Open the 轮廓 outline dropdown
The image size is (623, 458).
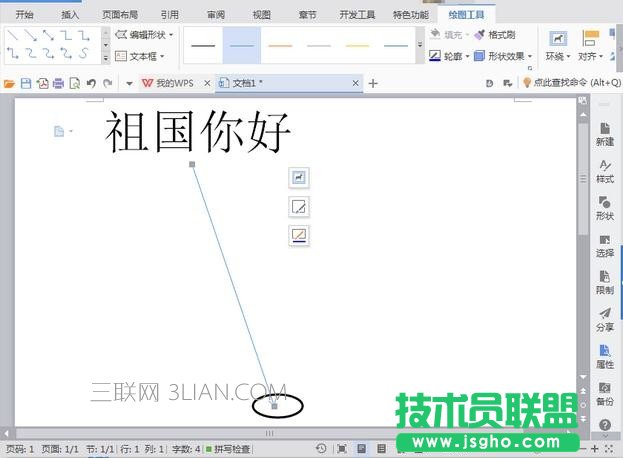[450, 56]
